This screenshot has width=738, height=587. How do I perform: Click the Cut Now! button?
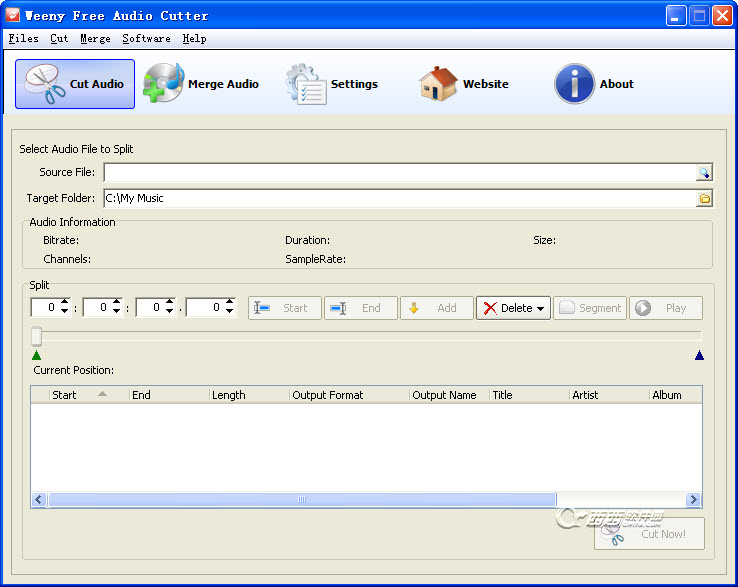point(650,534)
